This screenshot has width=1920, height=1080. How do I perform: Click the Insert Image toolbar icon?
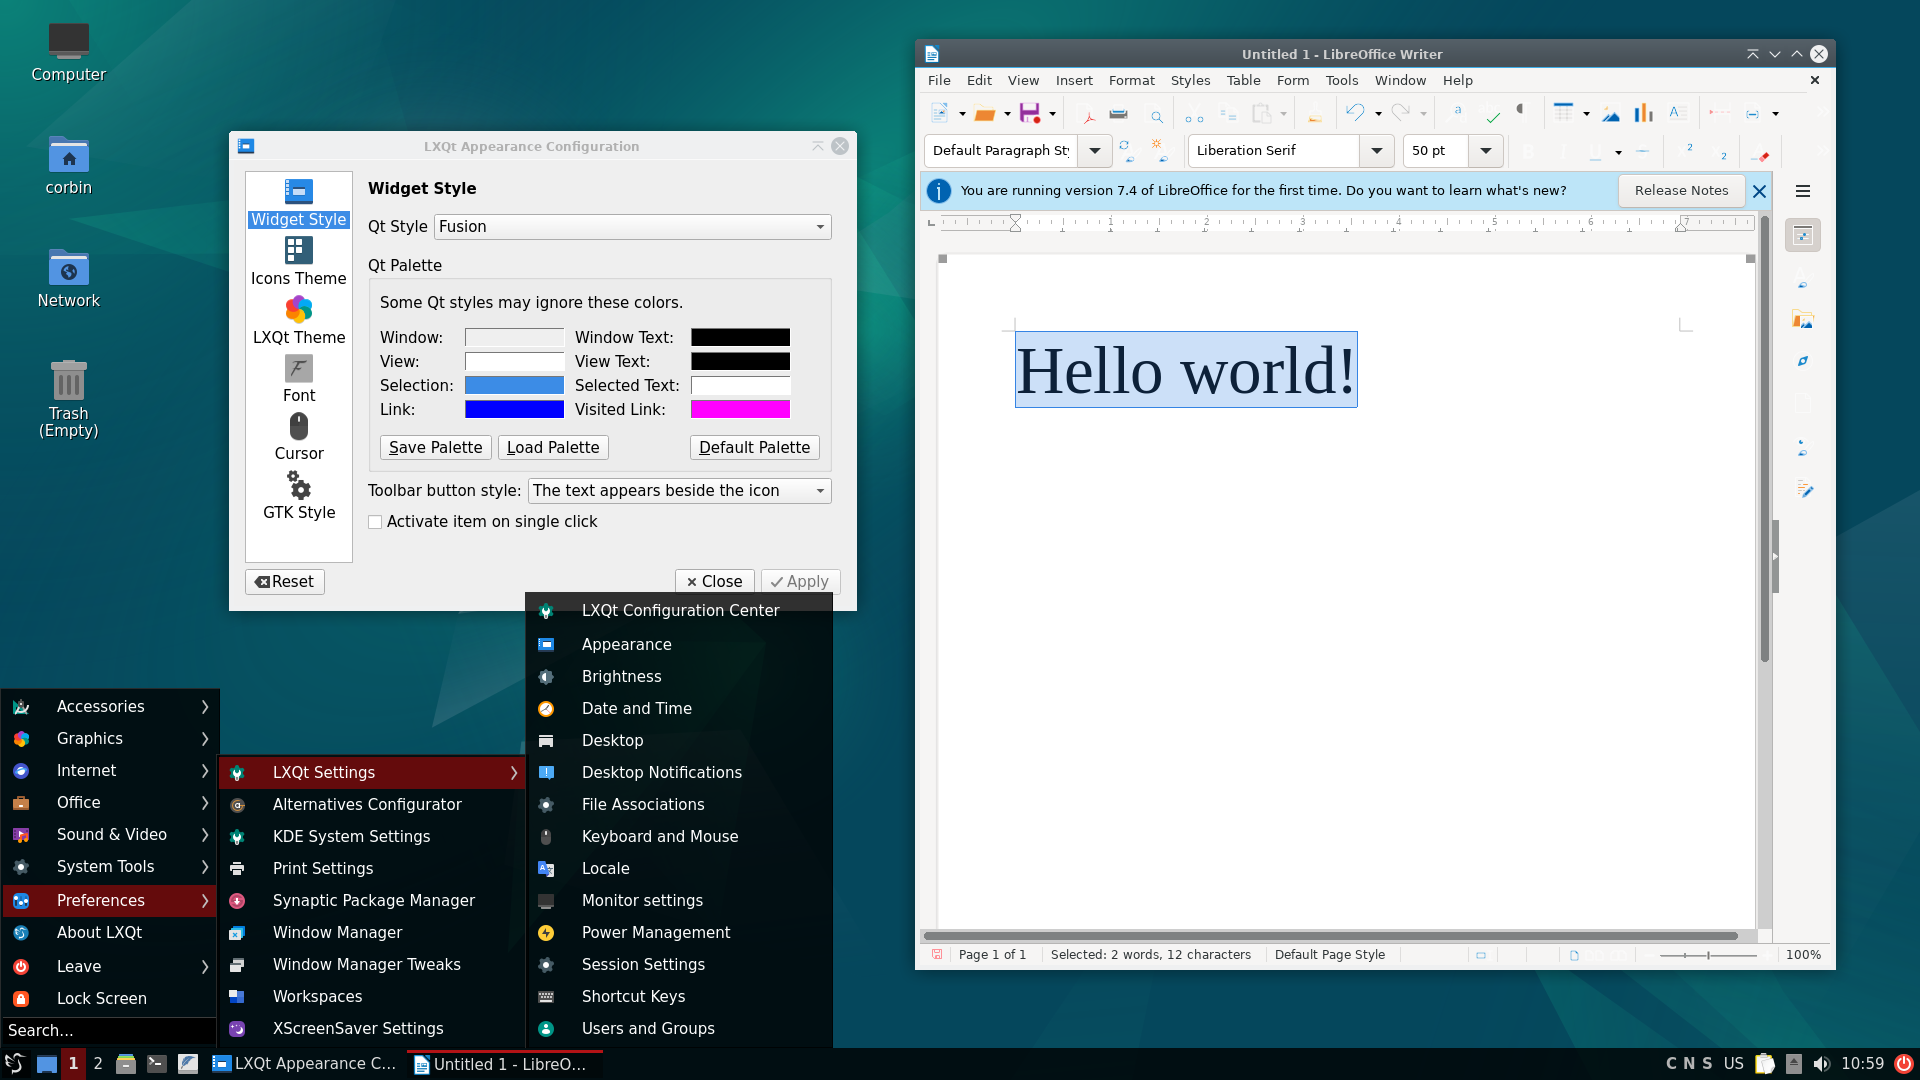click(x=1611, y=113)
